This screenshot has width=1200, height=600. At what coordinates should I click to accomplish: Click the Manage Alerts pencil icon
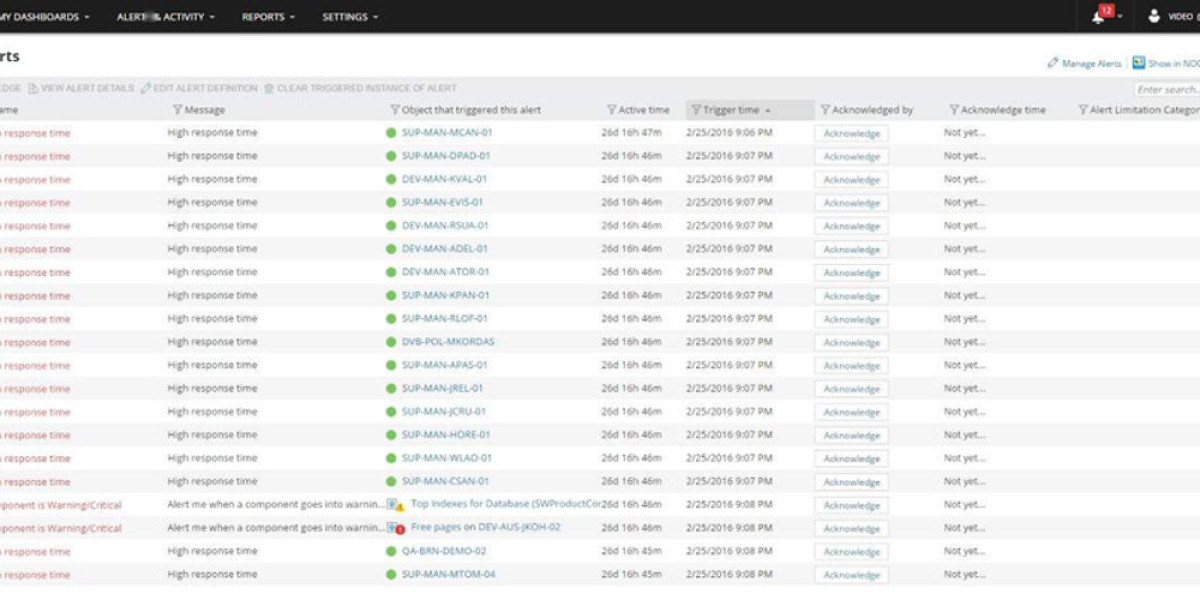click(1052, 62)
